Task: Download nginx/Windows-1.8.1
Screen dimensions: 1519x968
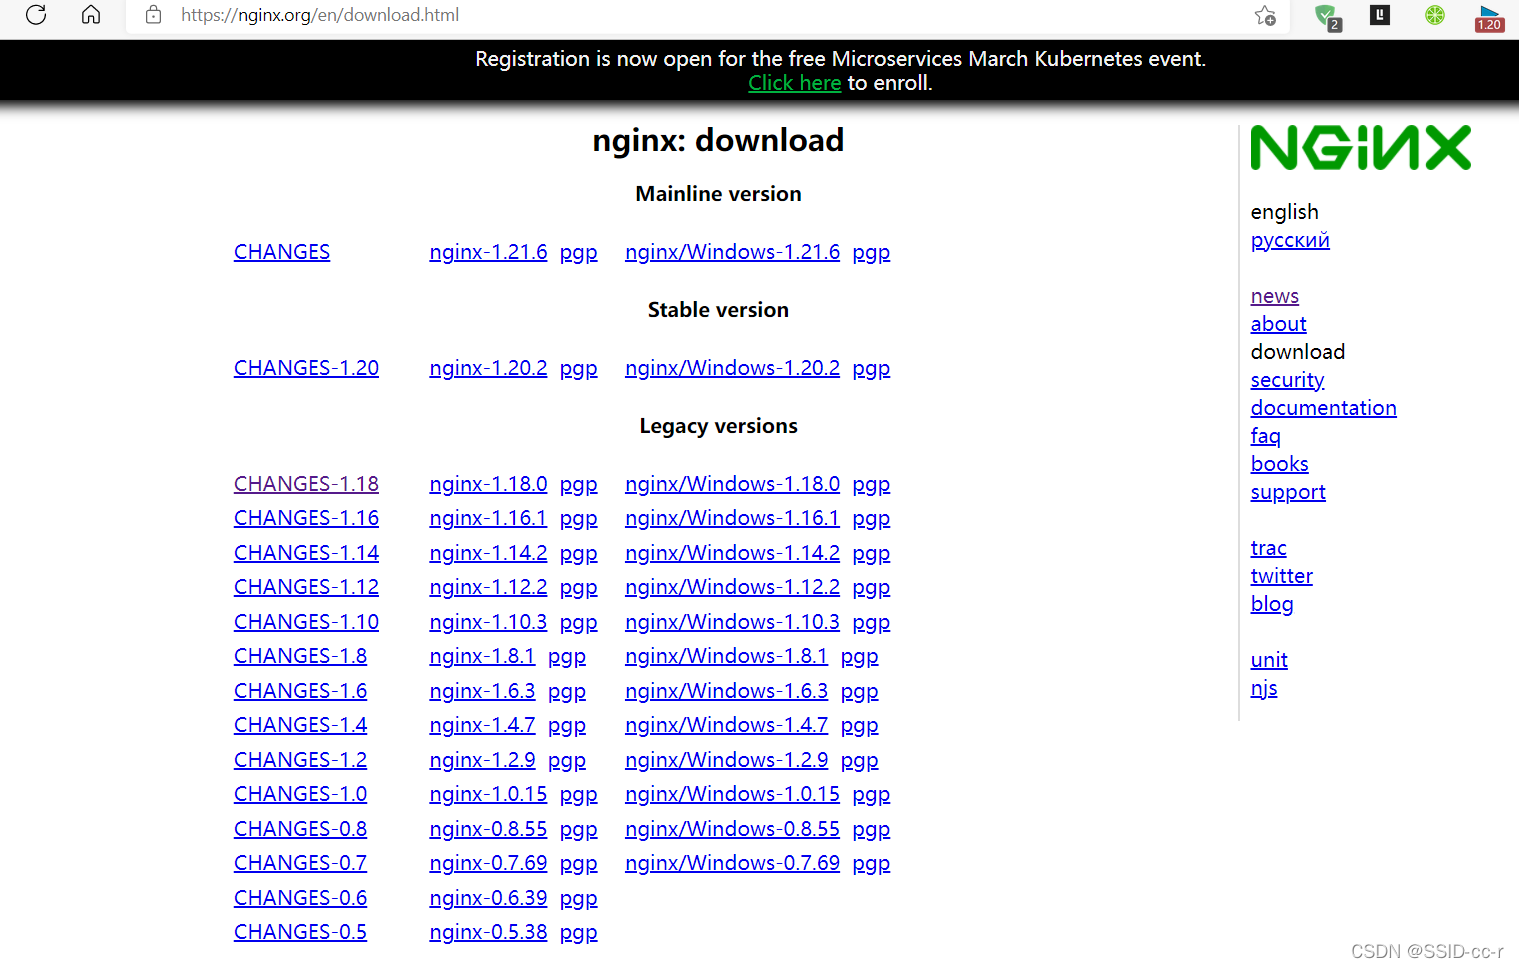Action: pyautogui.click(x=726, y=656)
